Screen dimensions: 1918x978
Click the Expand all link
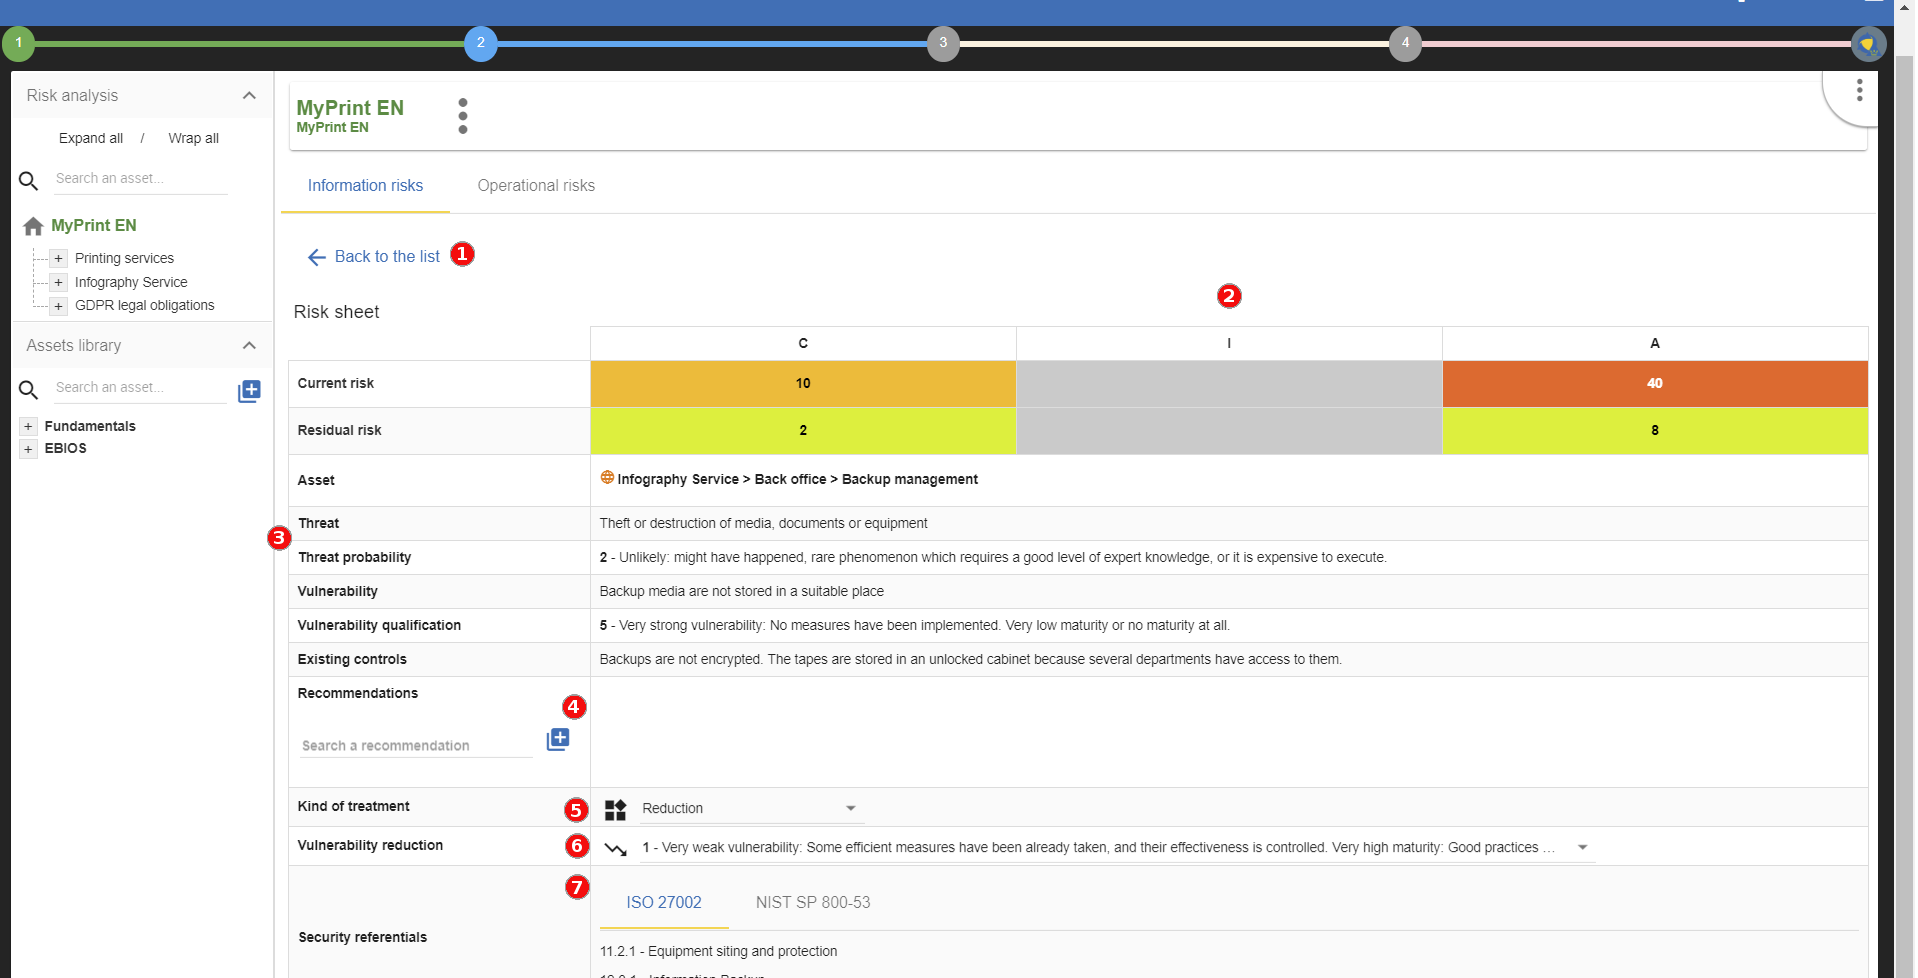pyautogui.click(x=90, y=138)
